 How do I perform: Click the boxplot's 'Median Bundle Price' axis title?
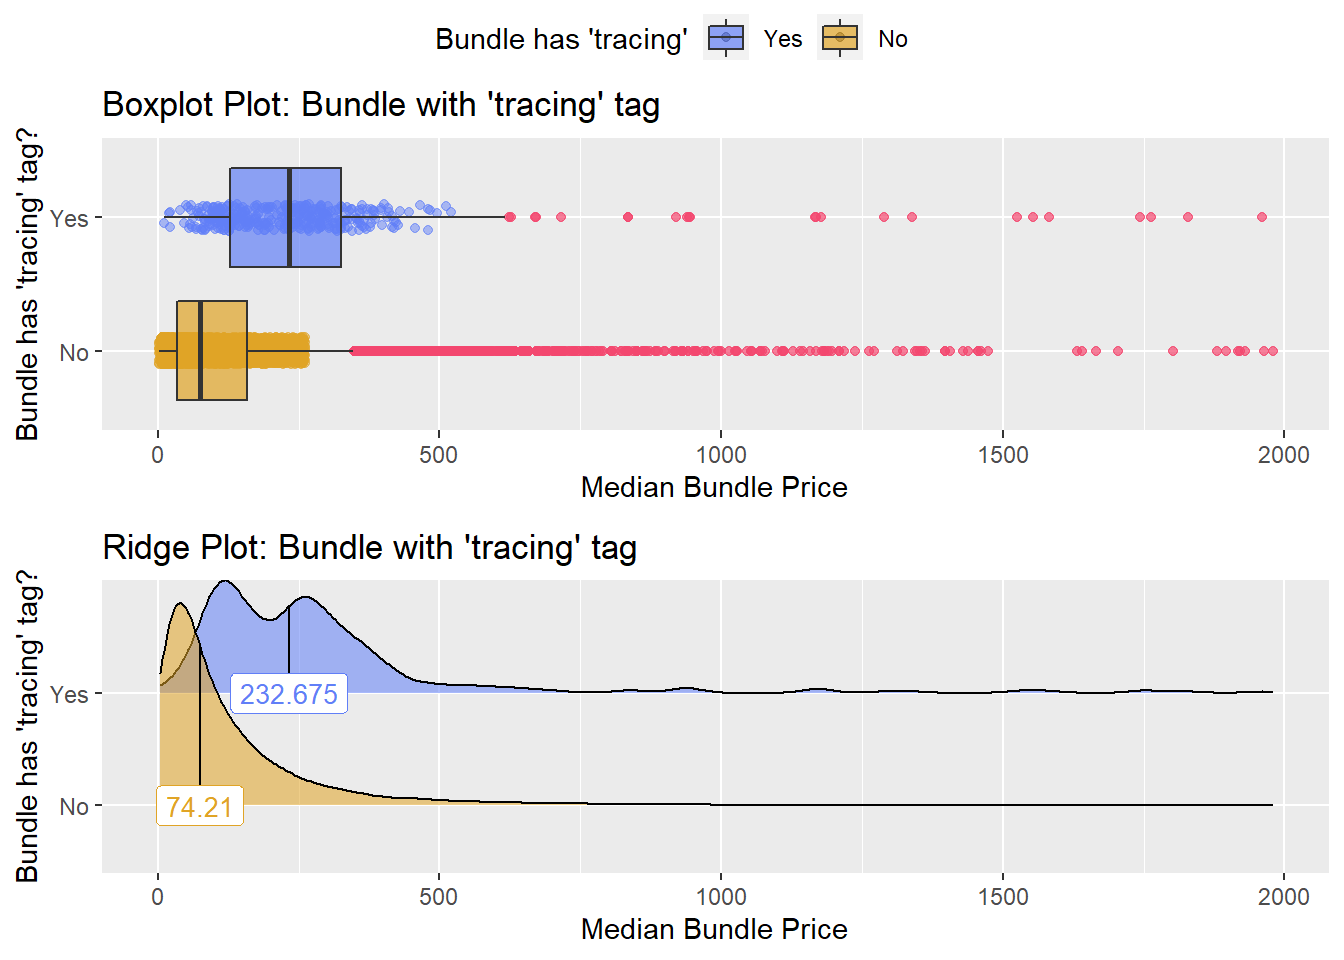714,487
